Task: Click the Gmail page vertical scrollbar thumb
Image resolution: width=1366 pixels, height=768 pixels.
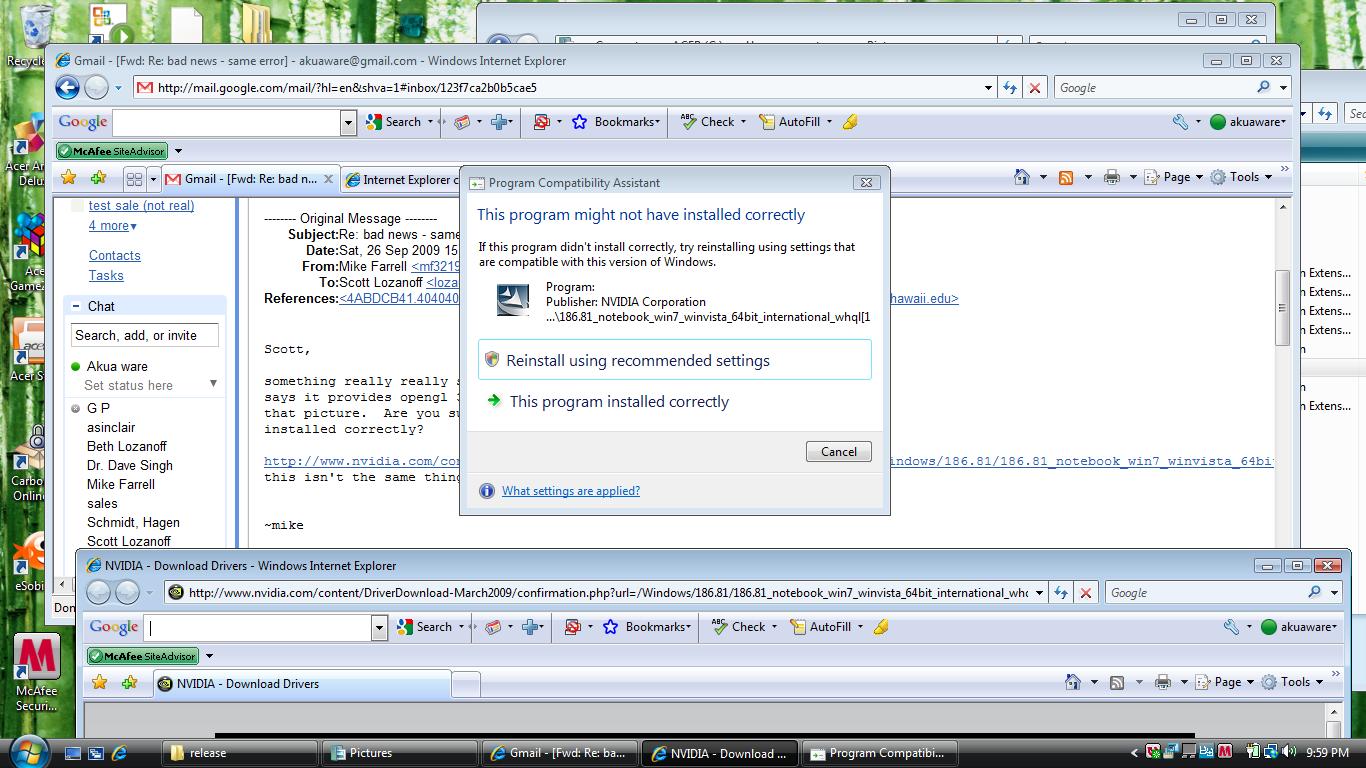Action: [x=1282, y=308]
